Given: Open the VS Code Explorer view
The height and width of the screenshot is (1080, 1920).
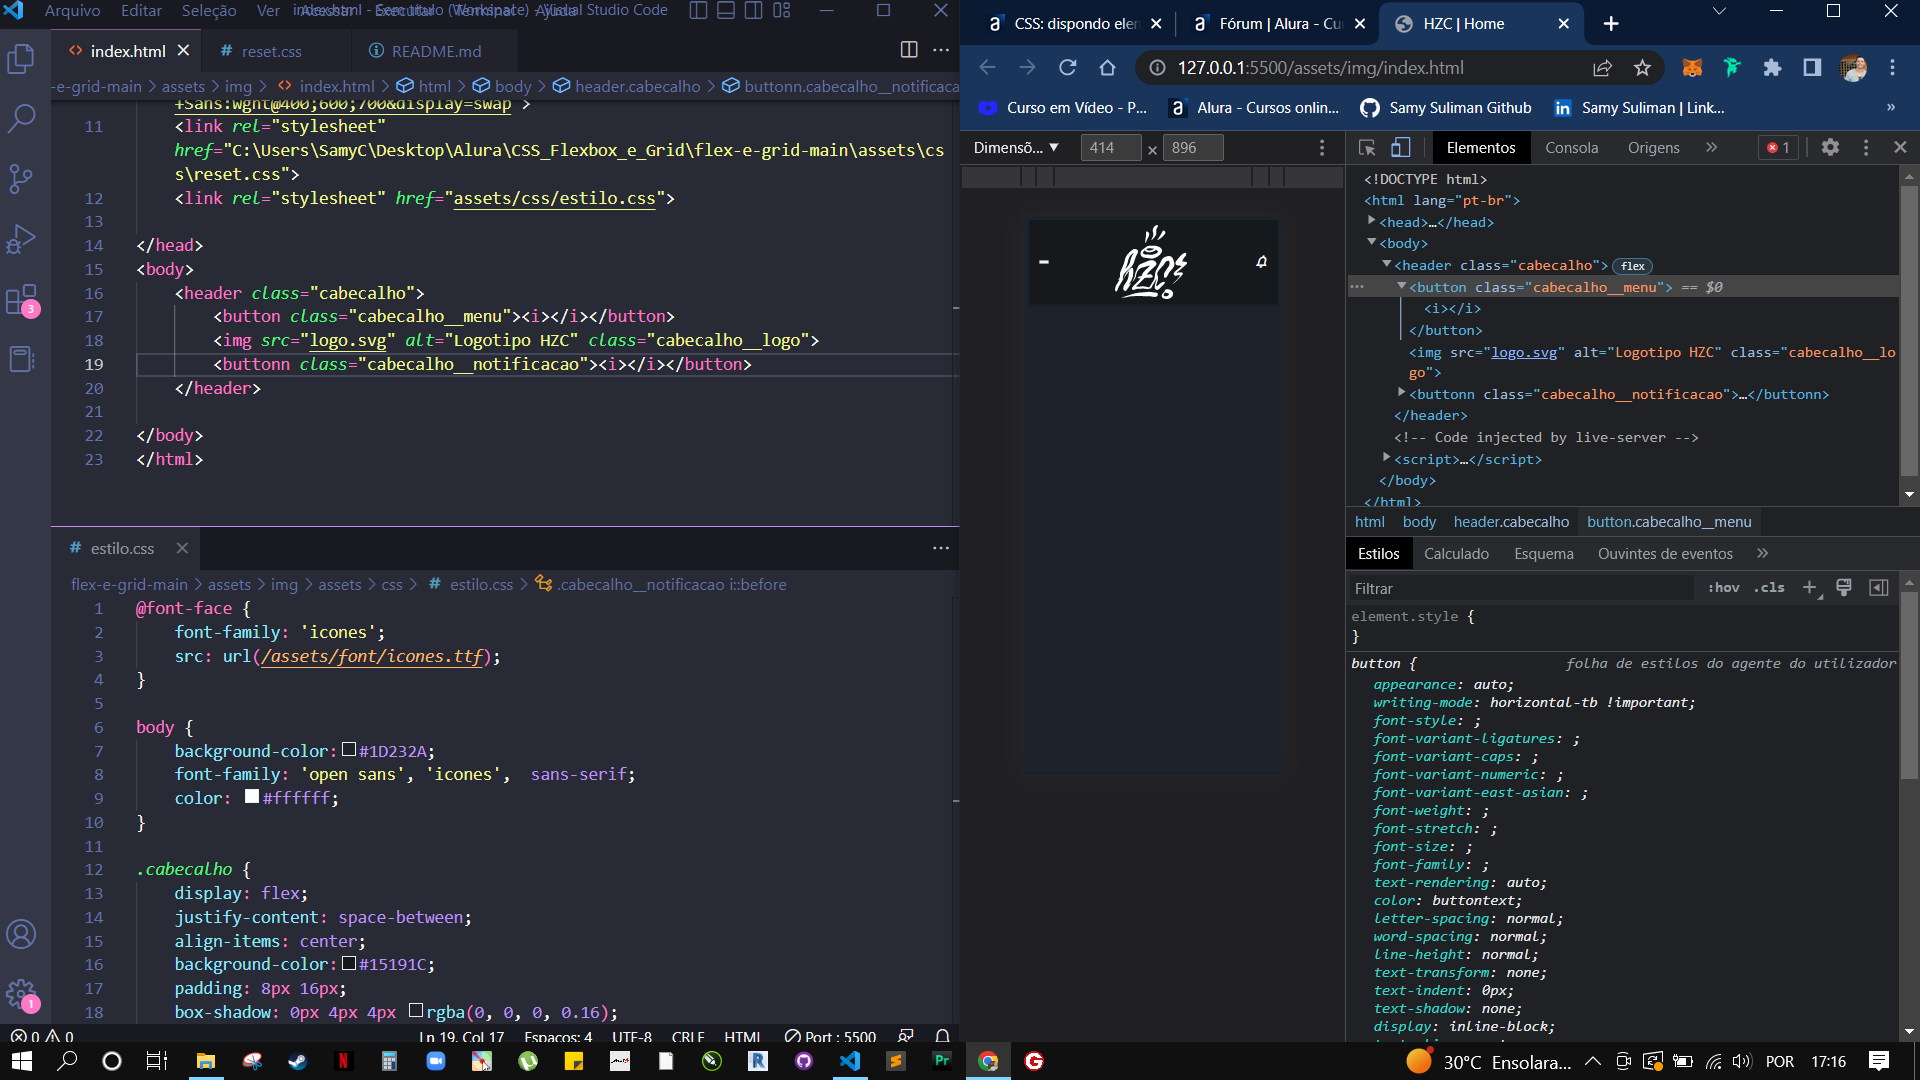Looking at the screenshot, I should 21,59.
